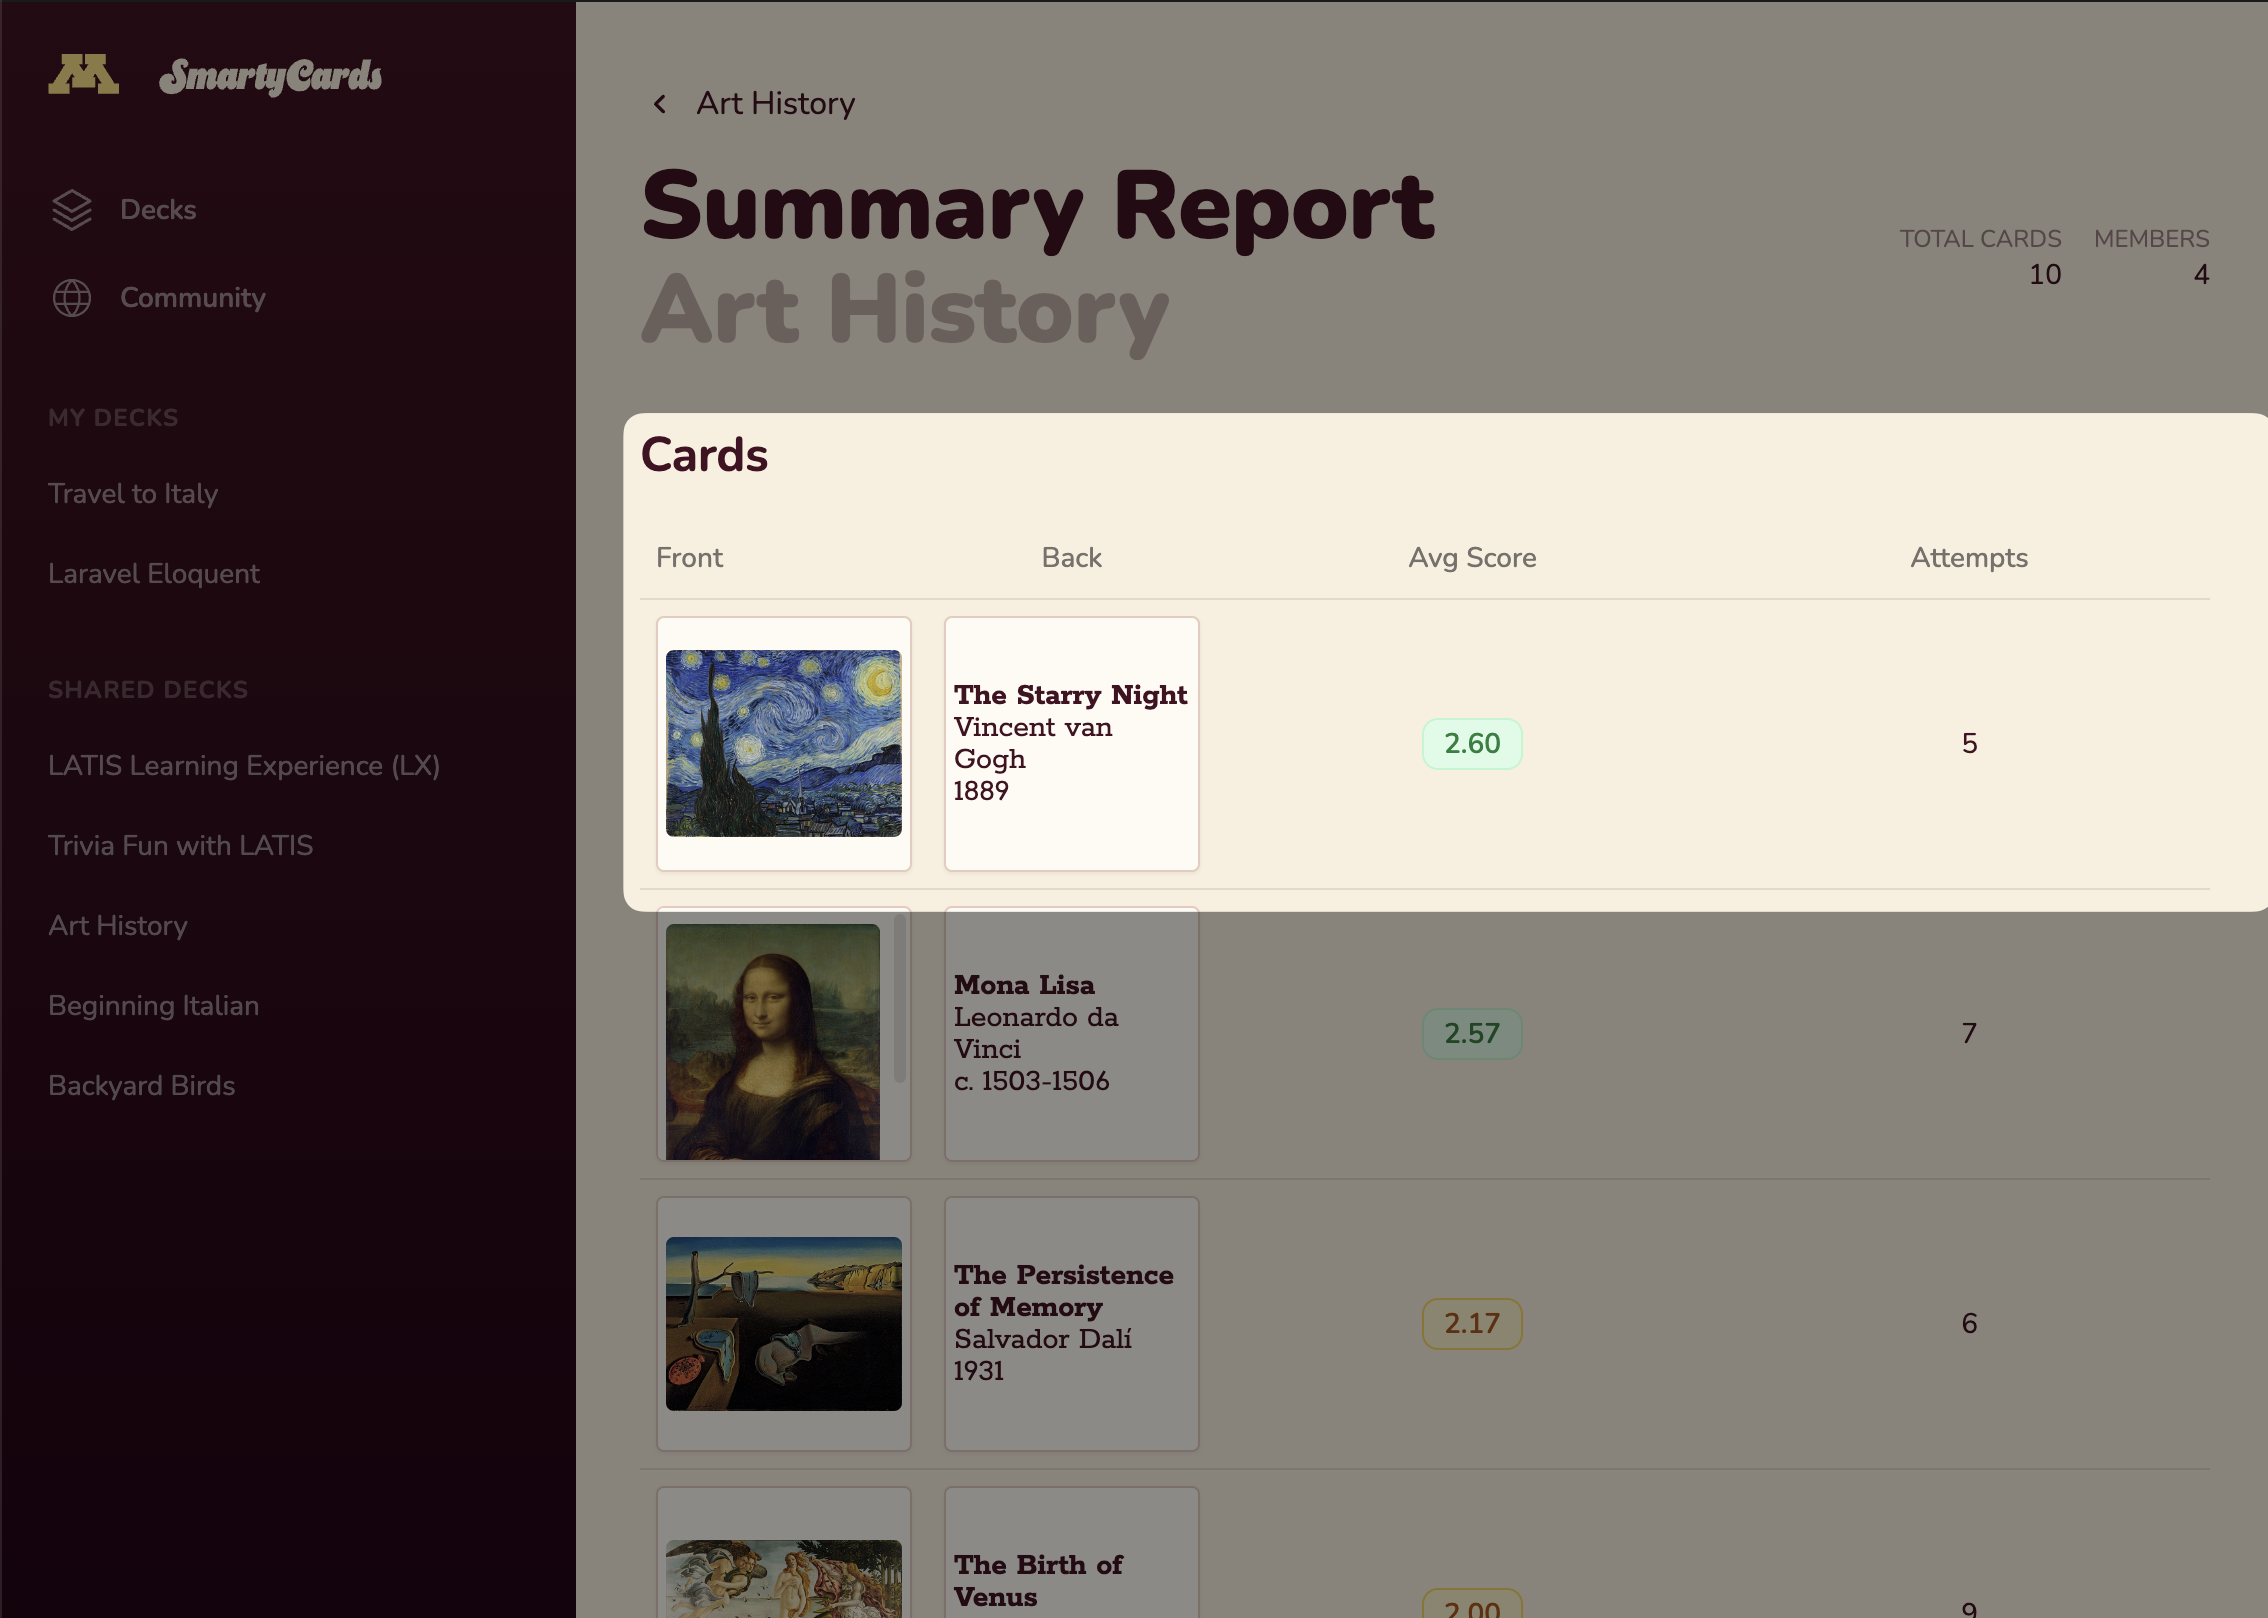Click The Persistence of Memory card back
Screen dimensions: 2268x1618
[x=1071, y=1324]
